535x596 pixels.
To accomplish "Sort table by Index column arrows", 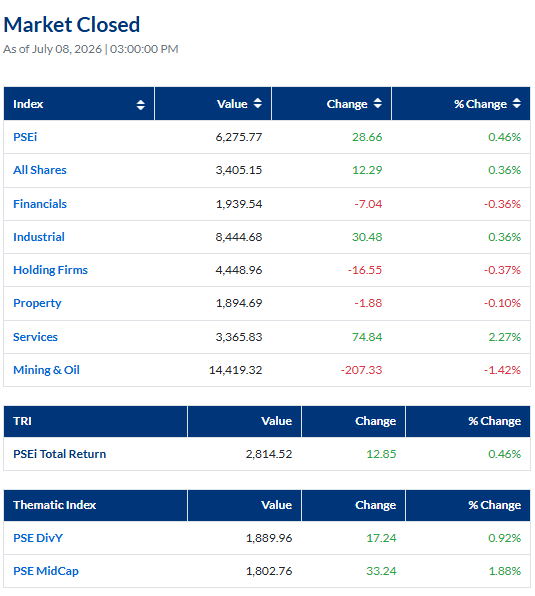I will pos(141,105).
